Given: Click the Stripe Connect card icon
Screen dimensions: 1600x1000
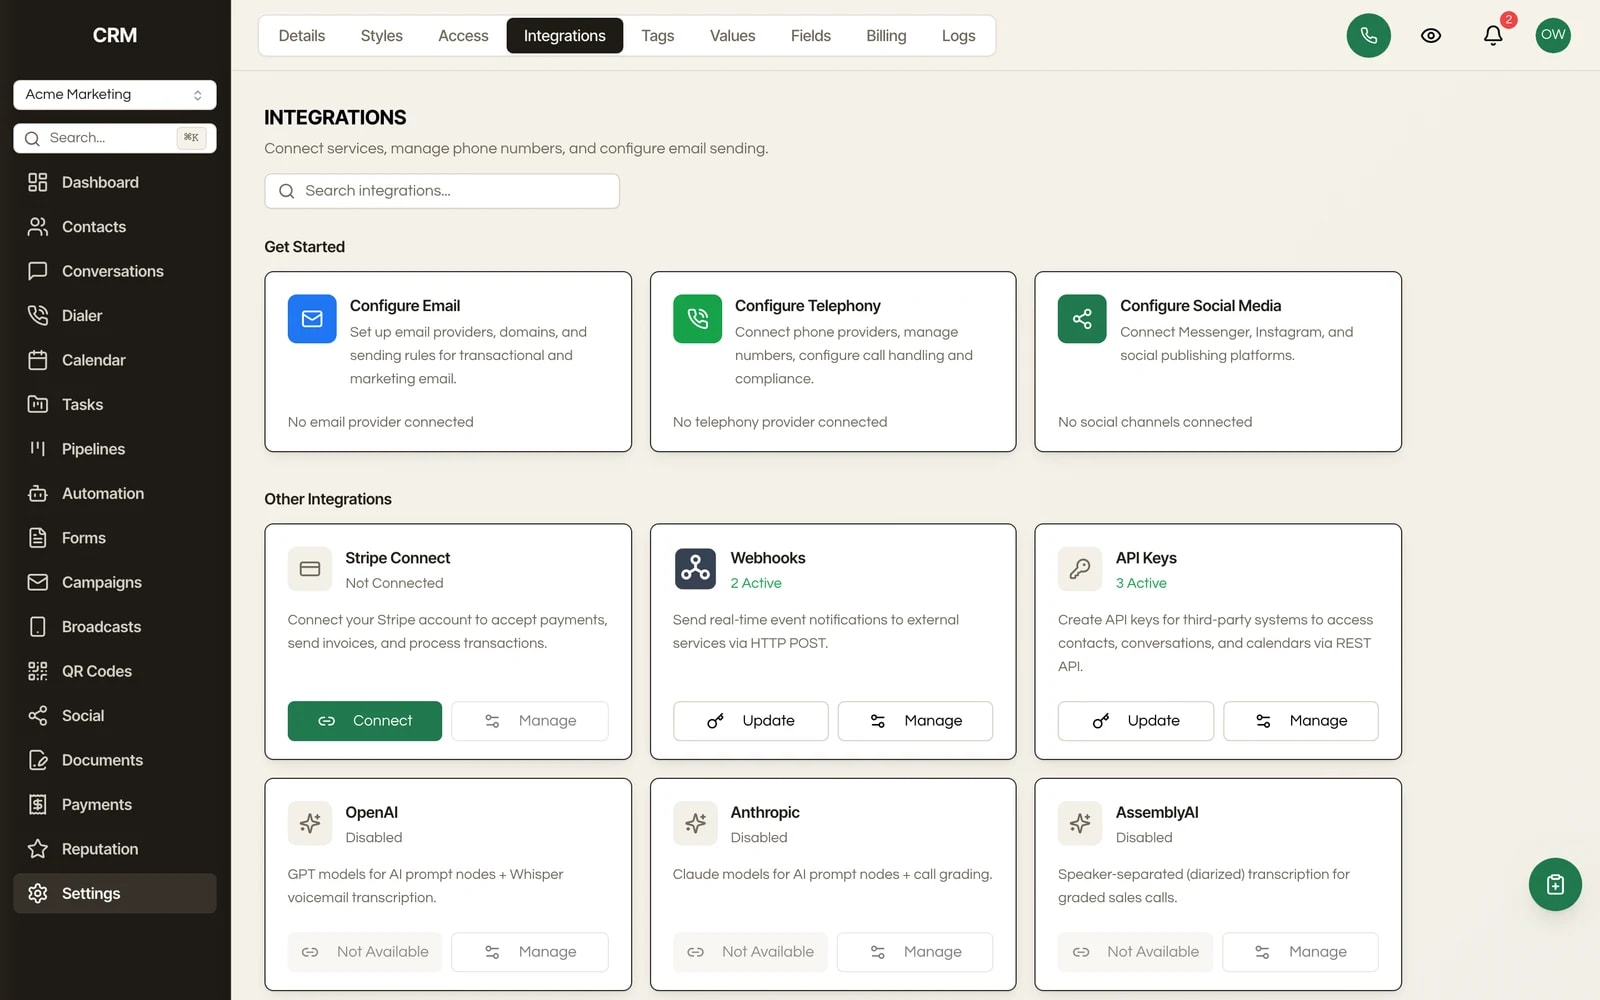Looking at the screenshot, I should (x=309, y=569).
